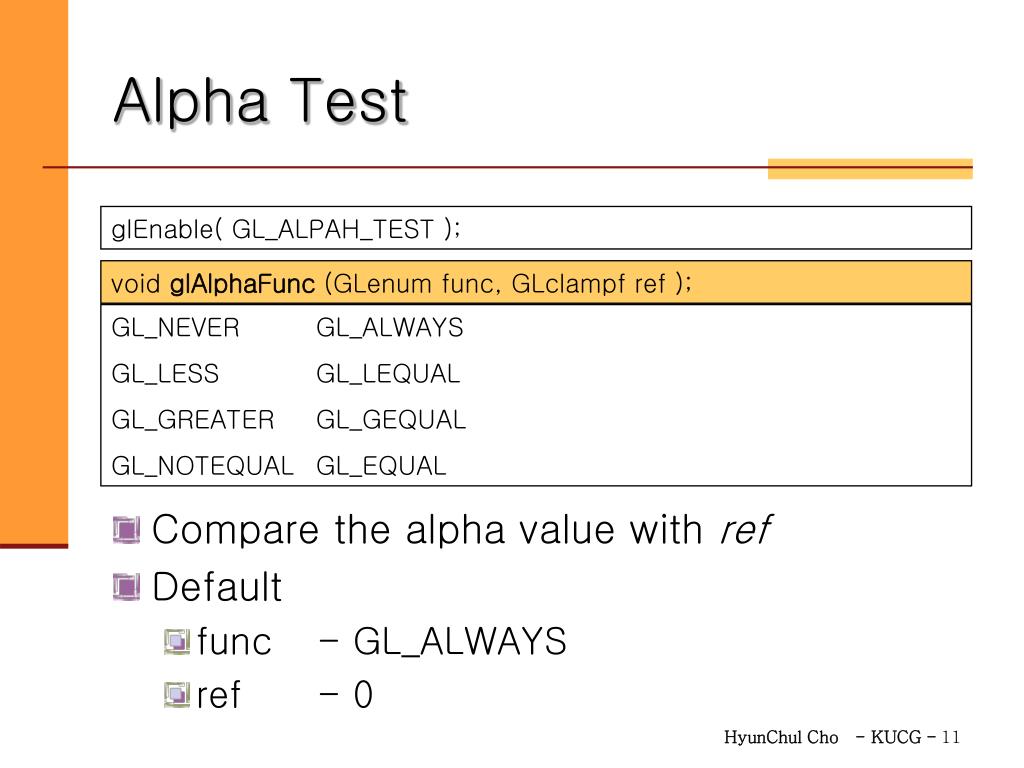
Task: Click GL_EQUAL in the table
Action: coord(381,466)
